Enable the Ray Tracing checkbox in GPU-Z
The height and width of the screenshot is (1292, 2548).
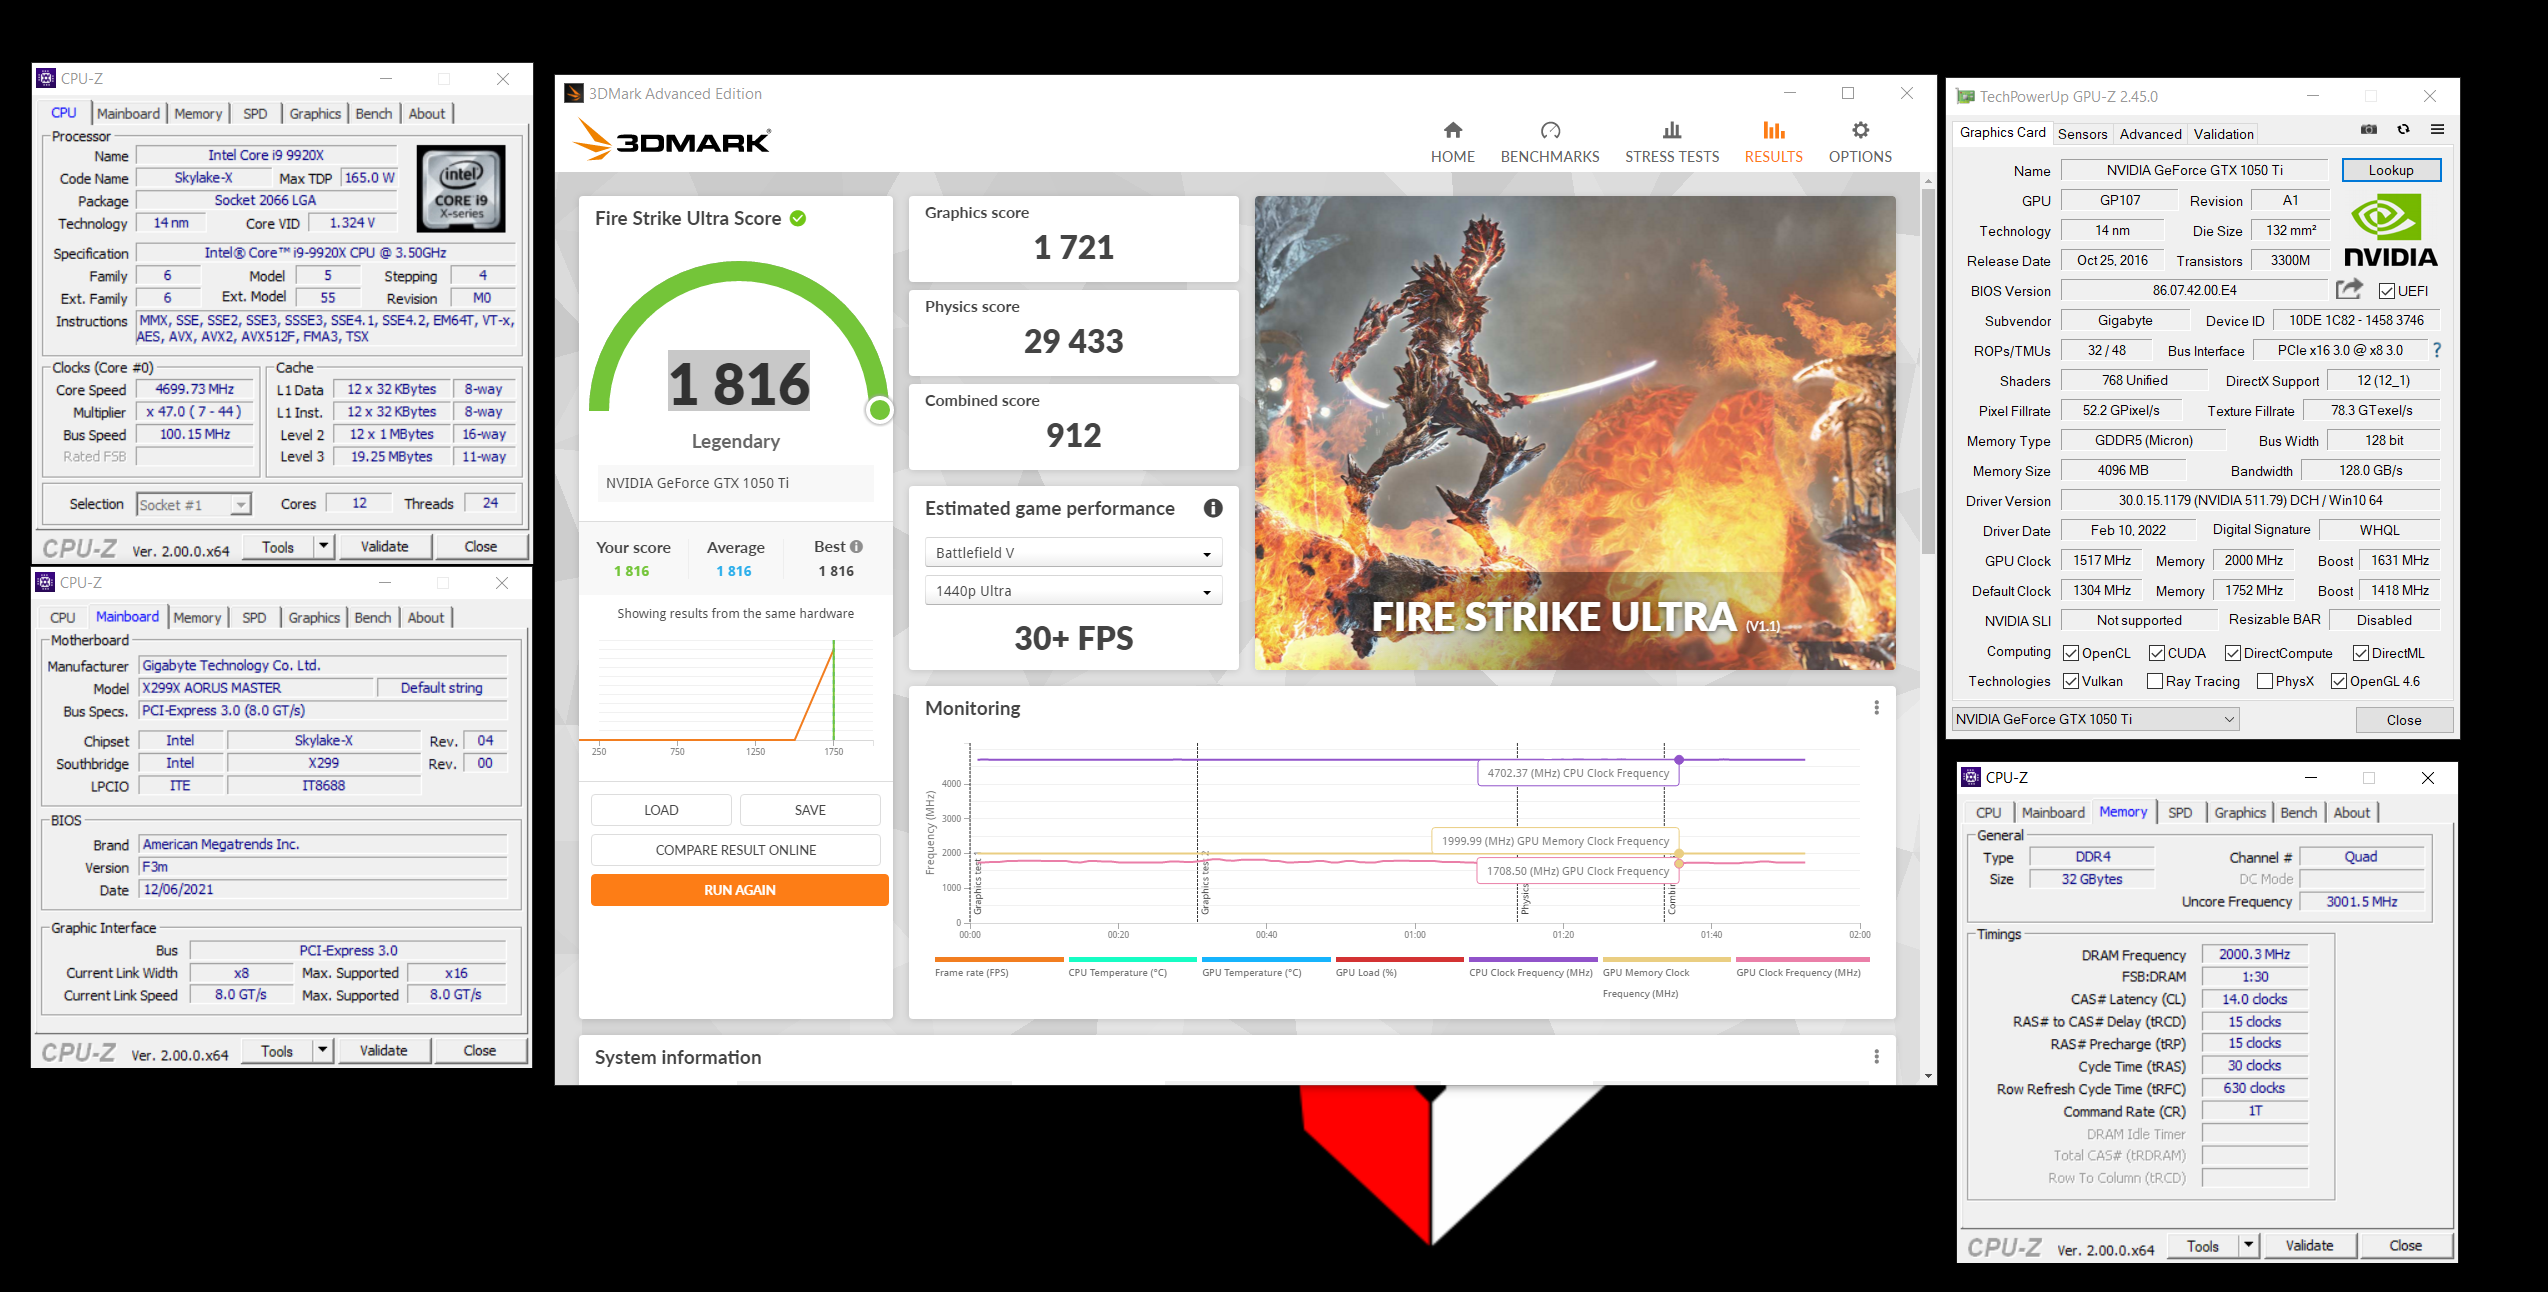[x=2155, y=681]
